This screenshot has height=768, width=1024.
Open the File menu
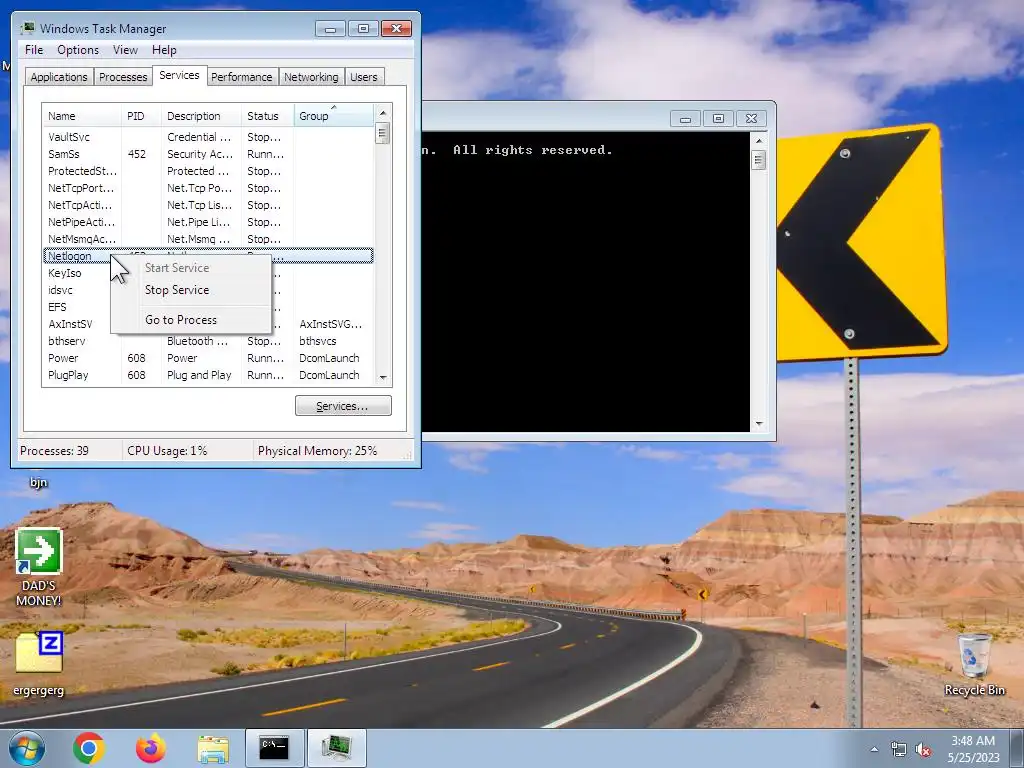click(34, 50)
